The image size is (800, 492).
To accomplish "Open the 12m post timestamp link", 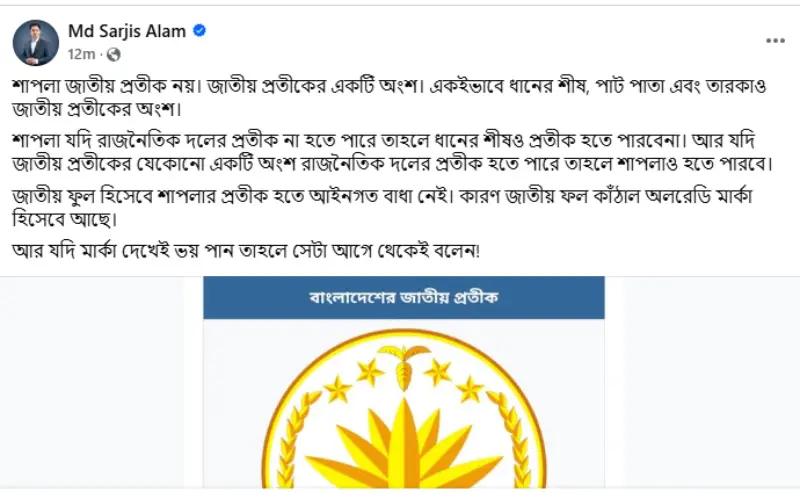I will point(81,54).
